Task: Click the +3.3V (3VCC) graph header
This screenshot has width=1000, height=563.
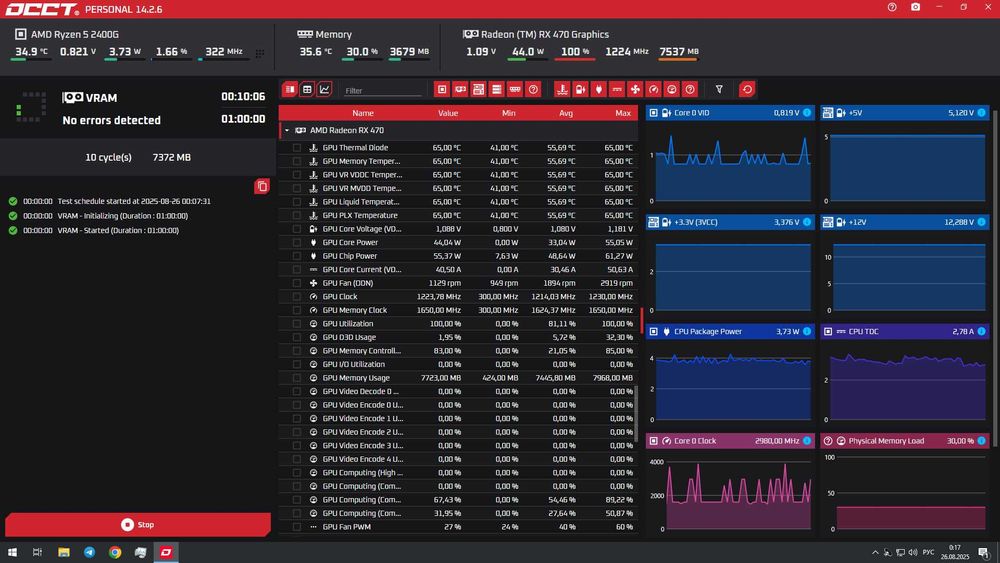Action: point(730,222)
